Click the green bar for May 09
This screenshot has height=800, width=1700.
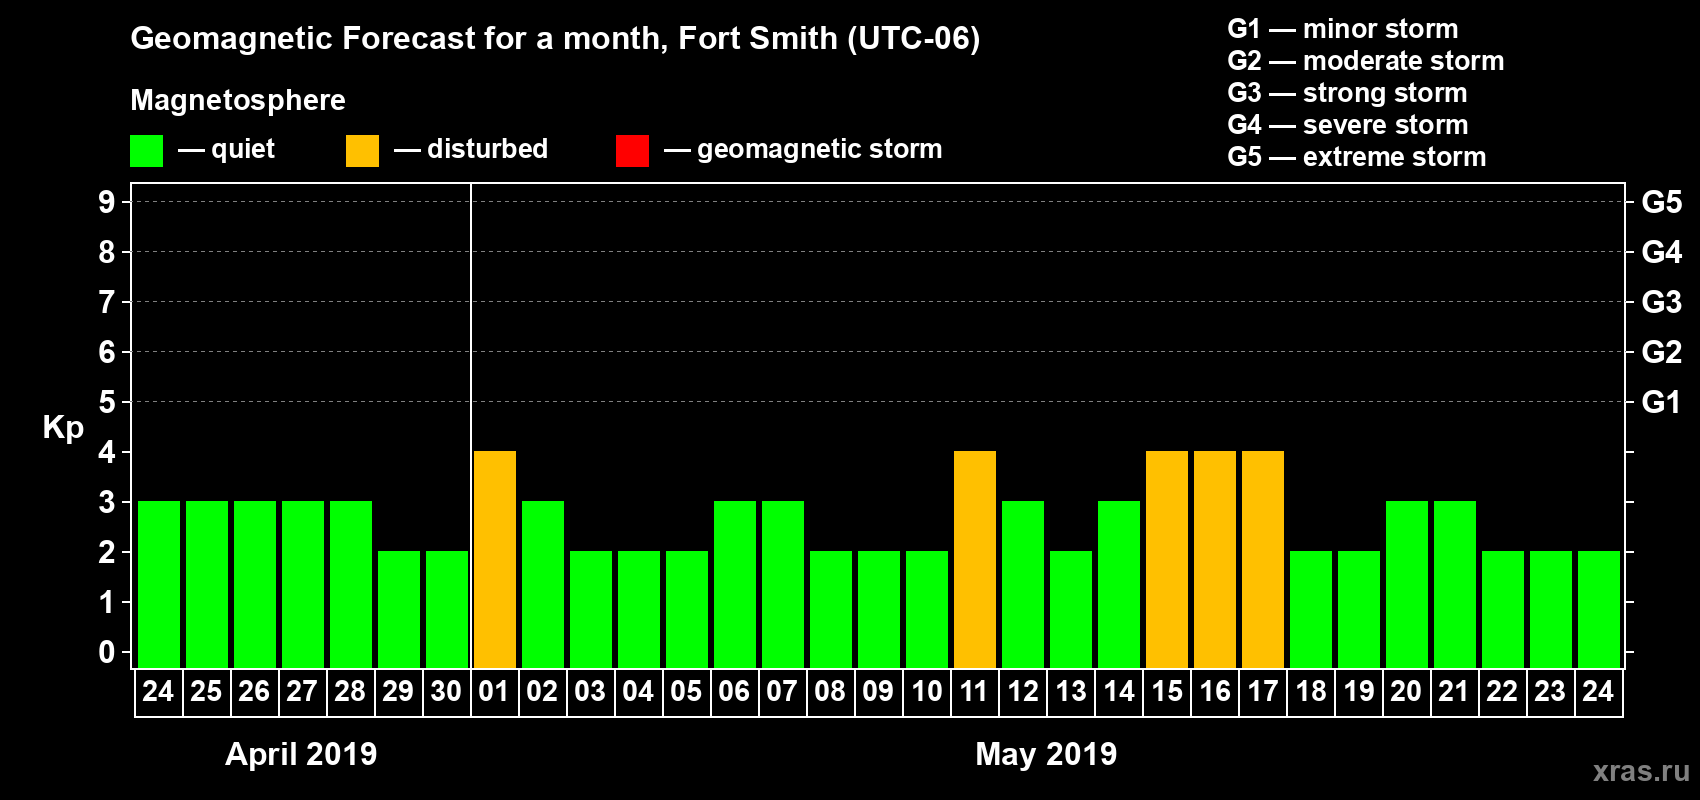[x=879, y=609]
